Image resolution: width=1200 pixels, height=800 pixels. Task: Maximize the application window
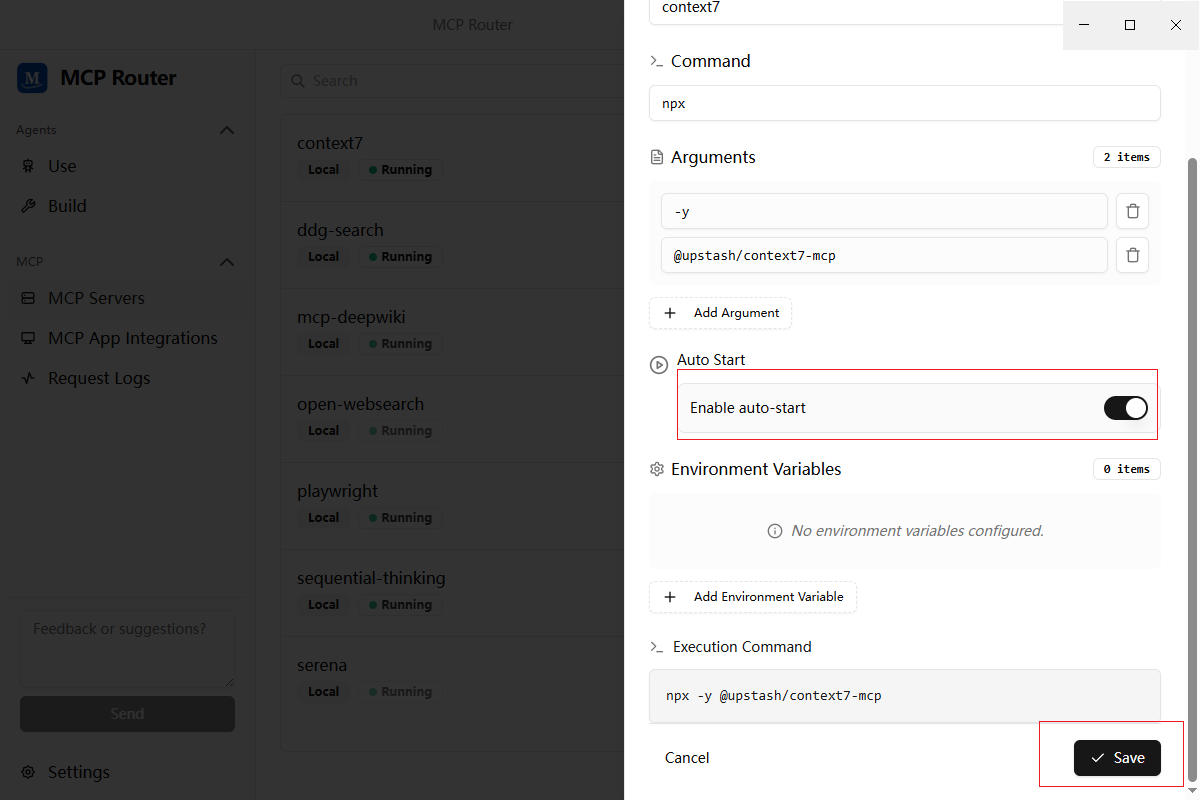coord(1129,25)
